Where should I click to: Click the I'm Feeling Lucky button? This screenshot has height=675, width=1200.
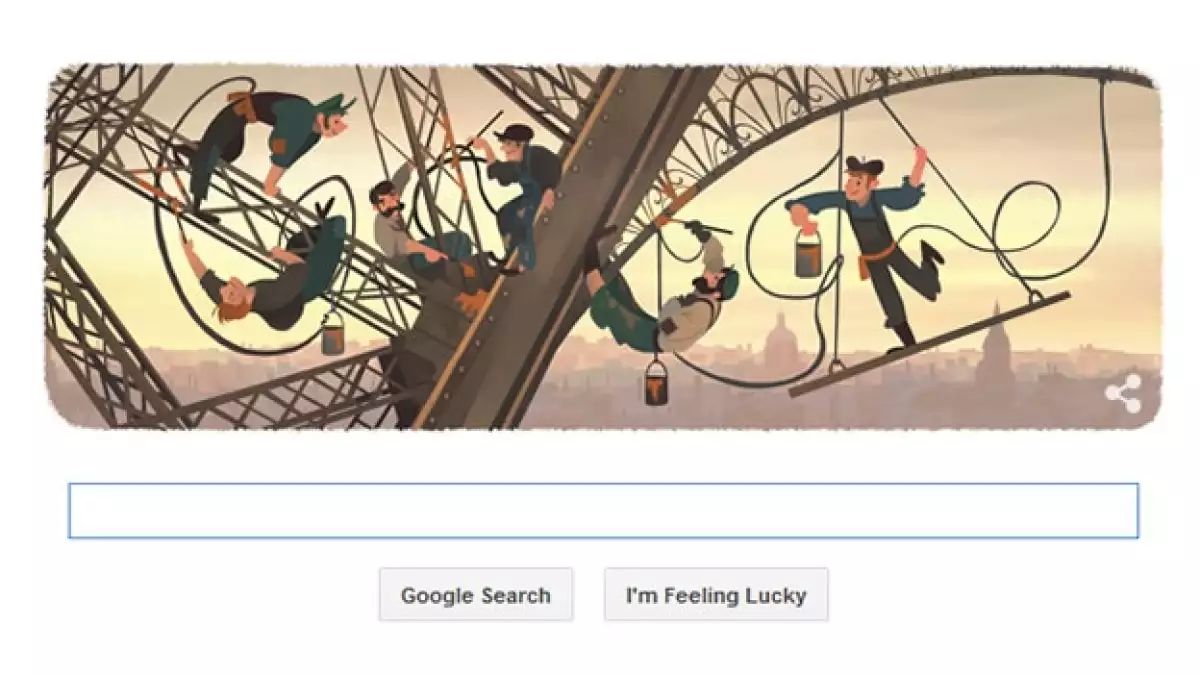click(x=716, y=595)
